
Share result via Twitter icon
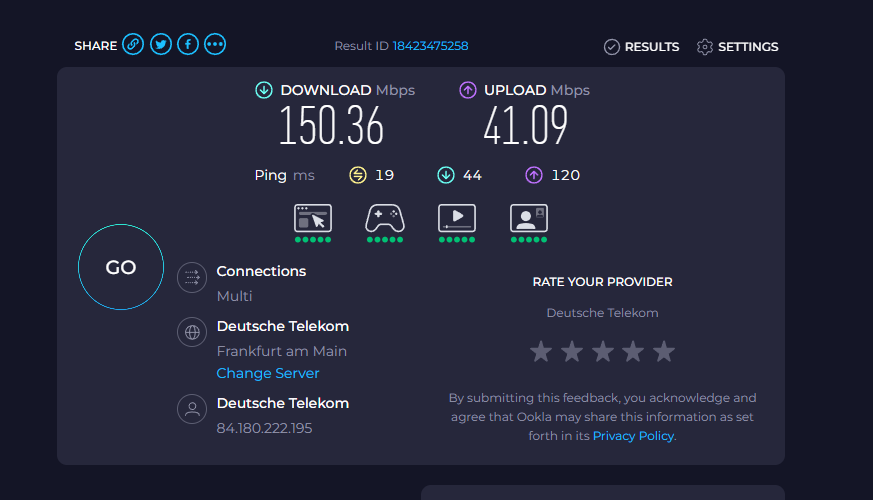point(161,44)
